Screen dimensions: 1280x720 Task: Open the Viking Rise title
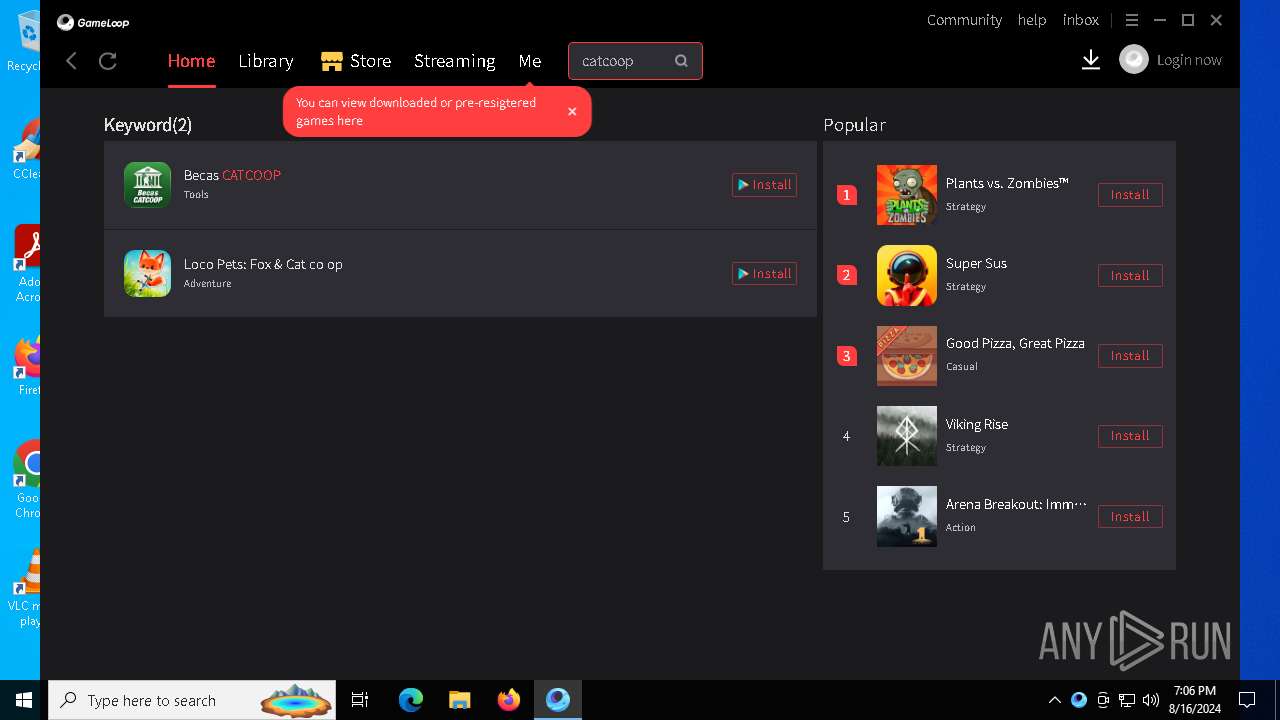[x=977, y=424]
